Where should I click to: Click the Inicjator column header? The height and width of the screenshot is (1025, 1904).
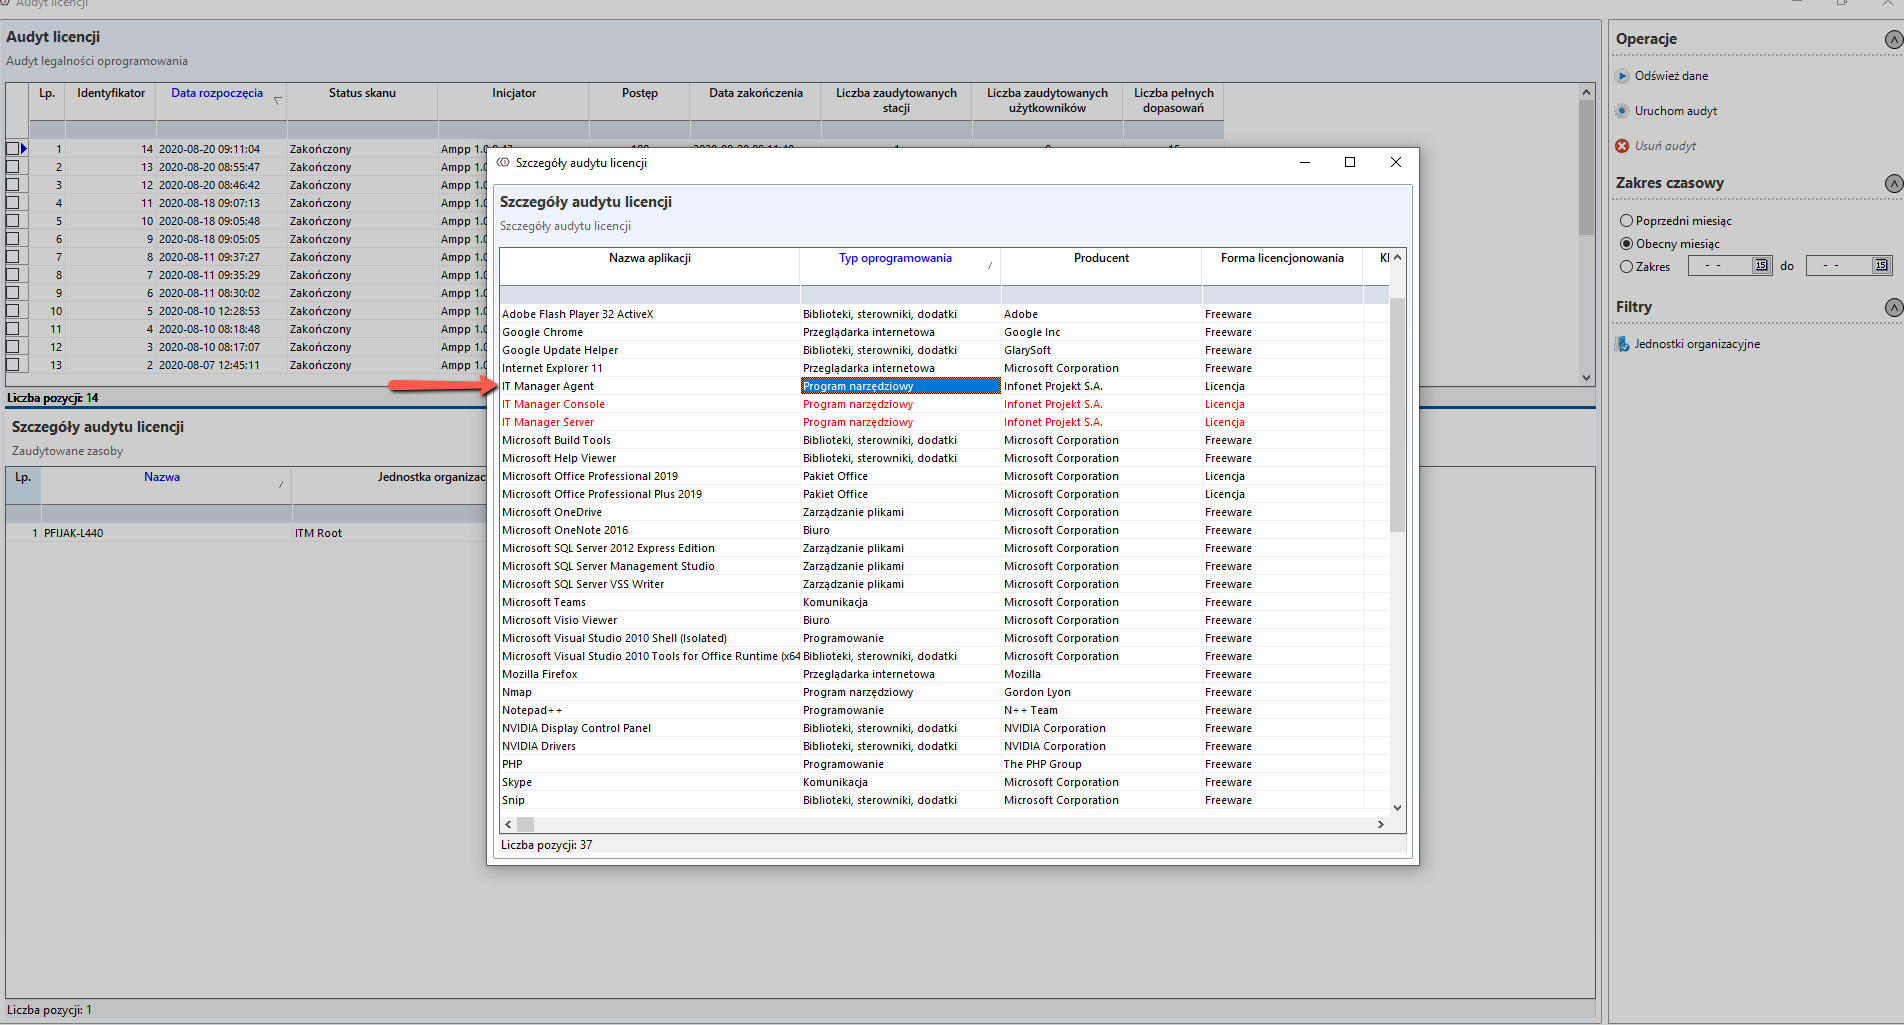click(x=514, y=93)
